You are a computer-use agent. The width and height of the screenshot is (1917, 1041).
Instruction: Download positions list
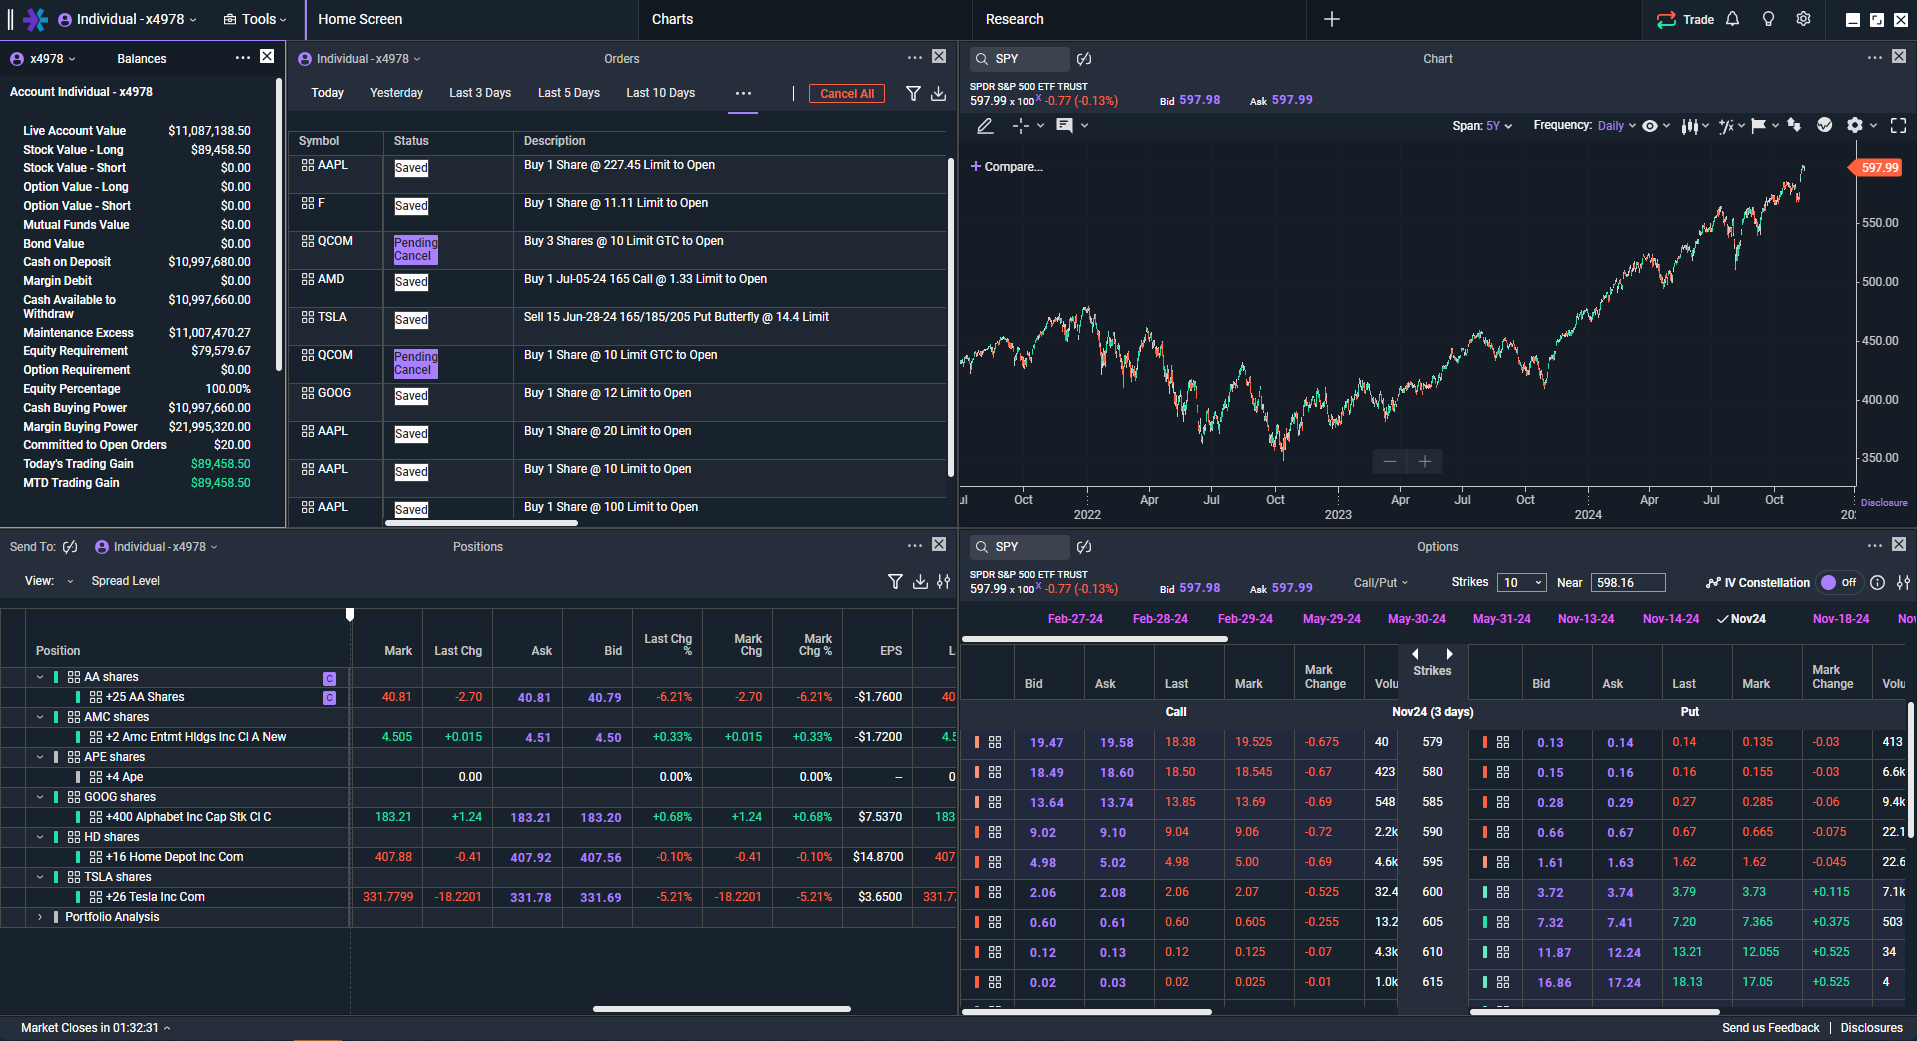pos(920,581)
